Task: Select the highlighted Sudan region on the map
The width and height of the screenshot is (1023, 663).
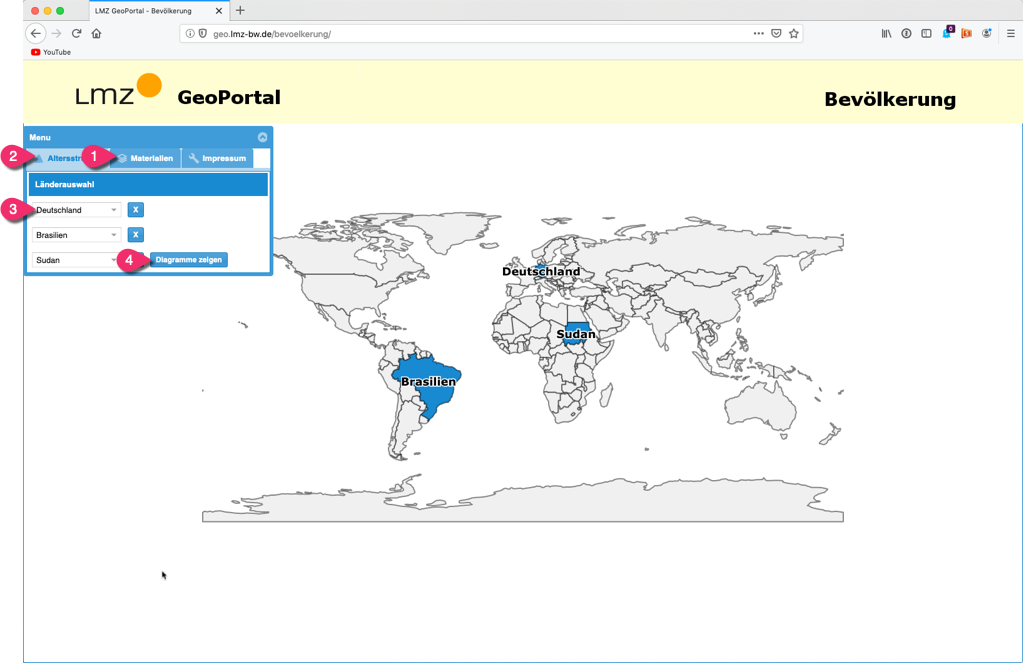Action: pos(575,334)
